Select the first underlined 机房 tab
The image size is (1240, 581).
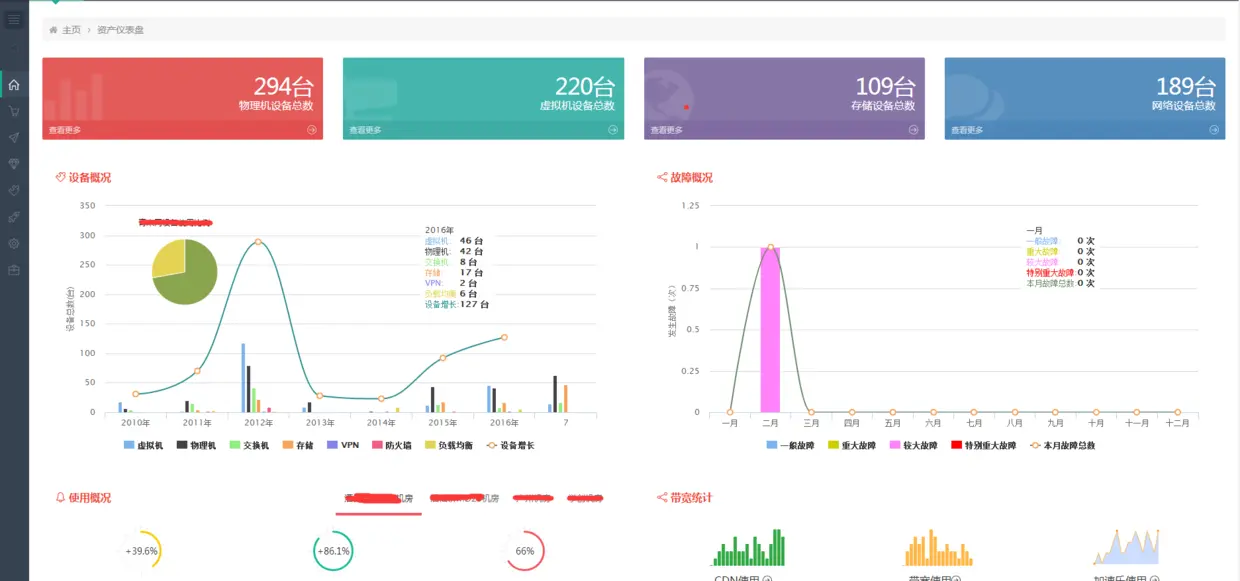click(378, 497)
